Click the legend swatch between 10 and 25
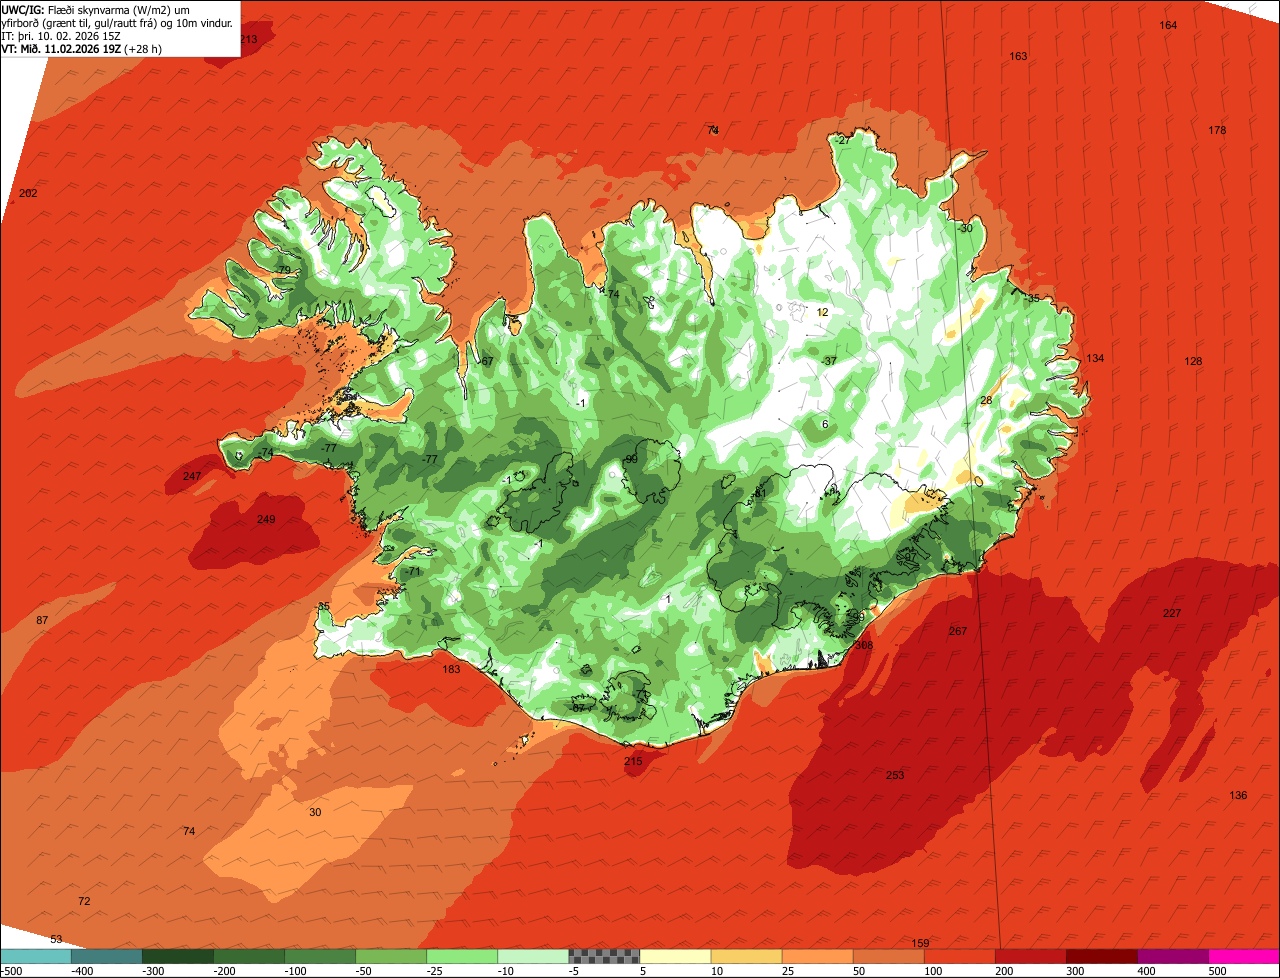The height and width of the screenshot is (978, 1280). click(746, 956)
